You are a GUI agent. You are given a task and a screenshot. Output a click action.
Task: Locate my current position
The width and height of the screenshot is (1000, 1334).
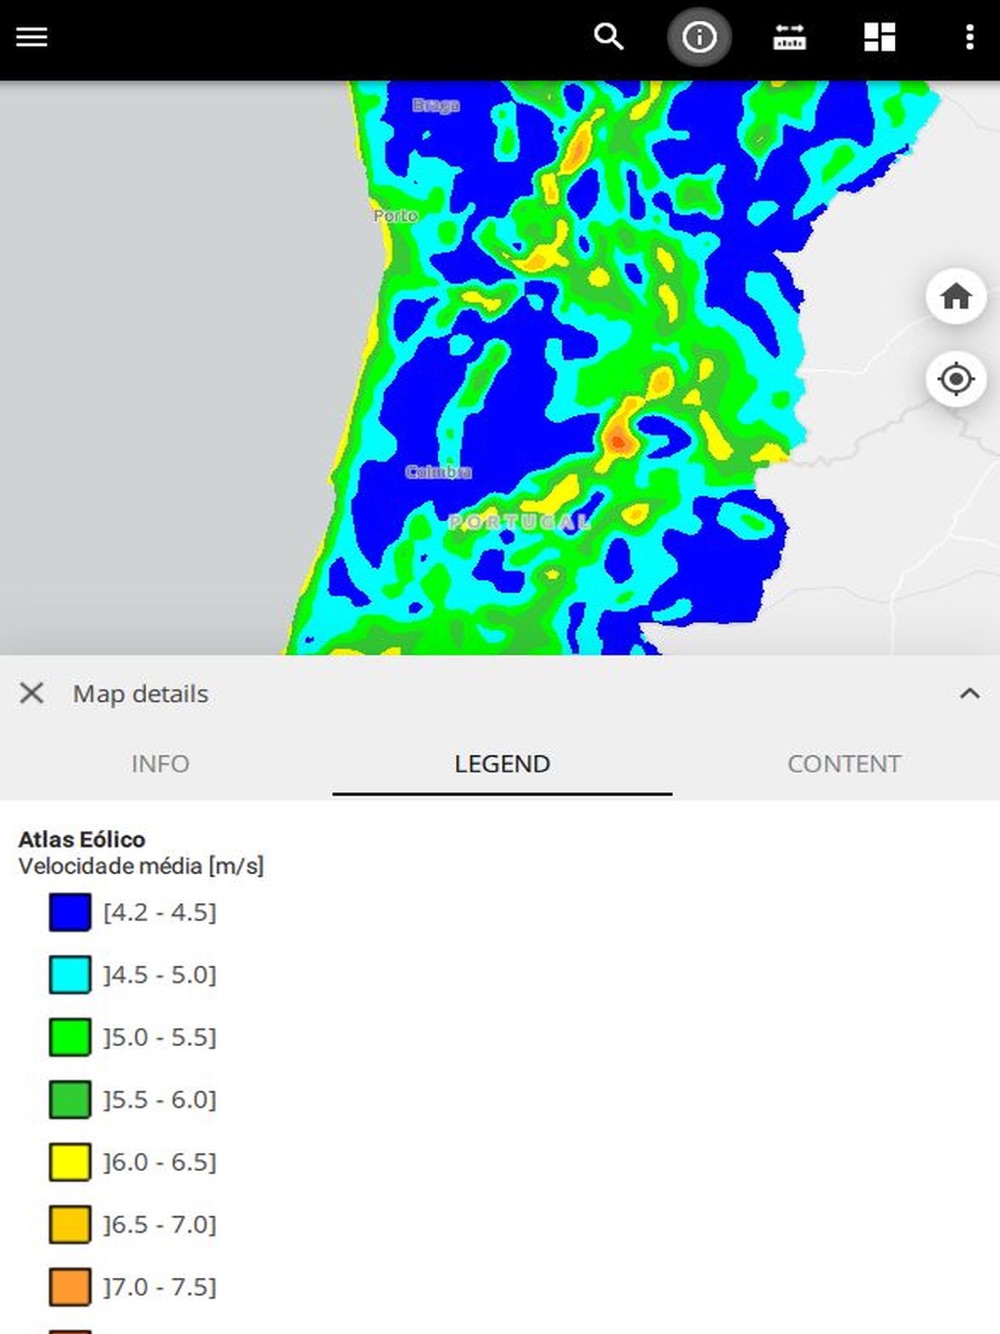tap(956, 379)
